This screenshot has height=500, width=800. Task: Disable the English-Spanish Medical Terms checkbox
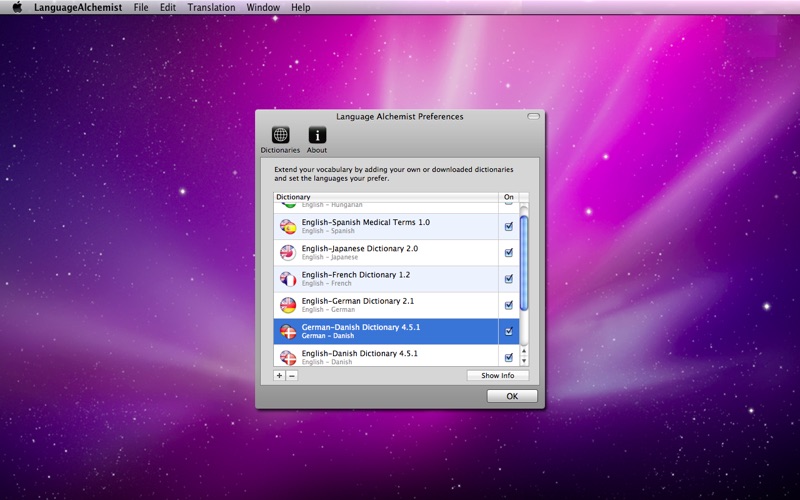(x=509, y=227)
